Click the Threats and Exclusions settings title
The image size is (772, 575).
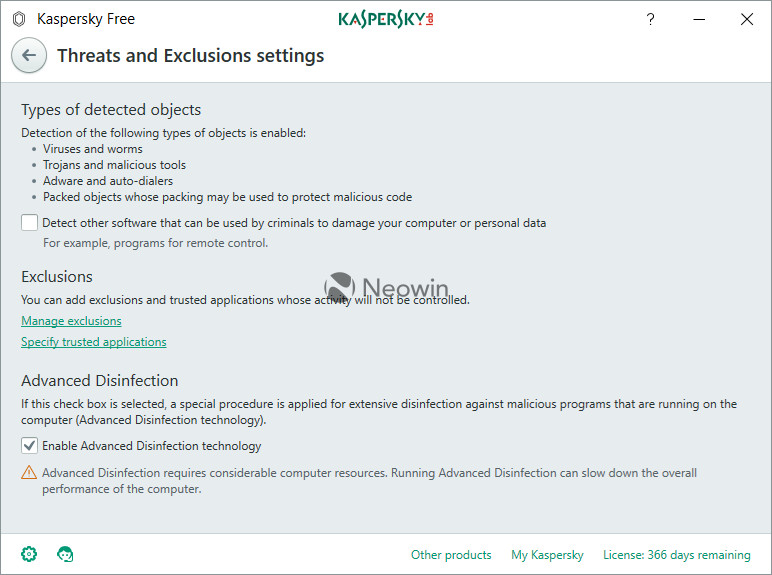point(191,56)
